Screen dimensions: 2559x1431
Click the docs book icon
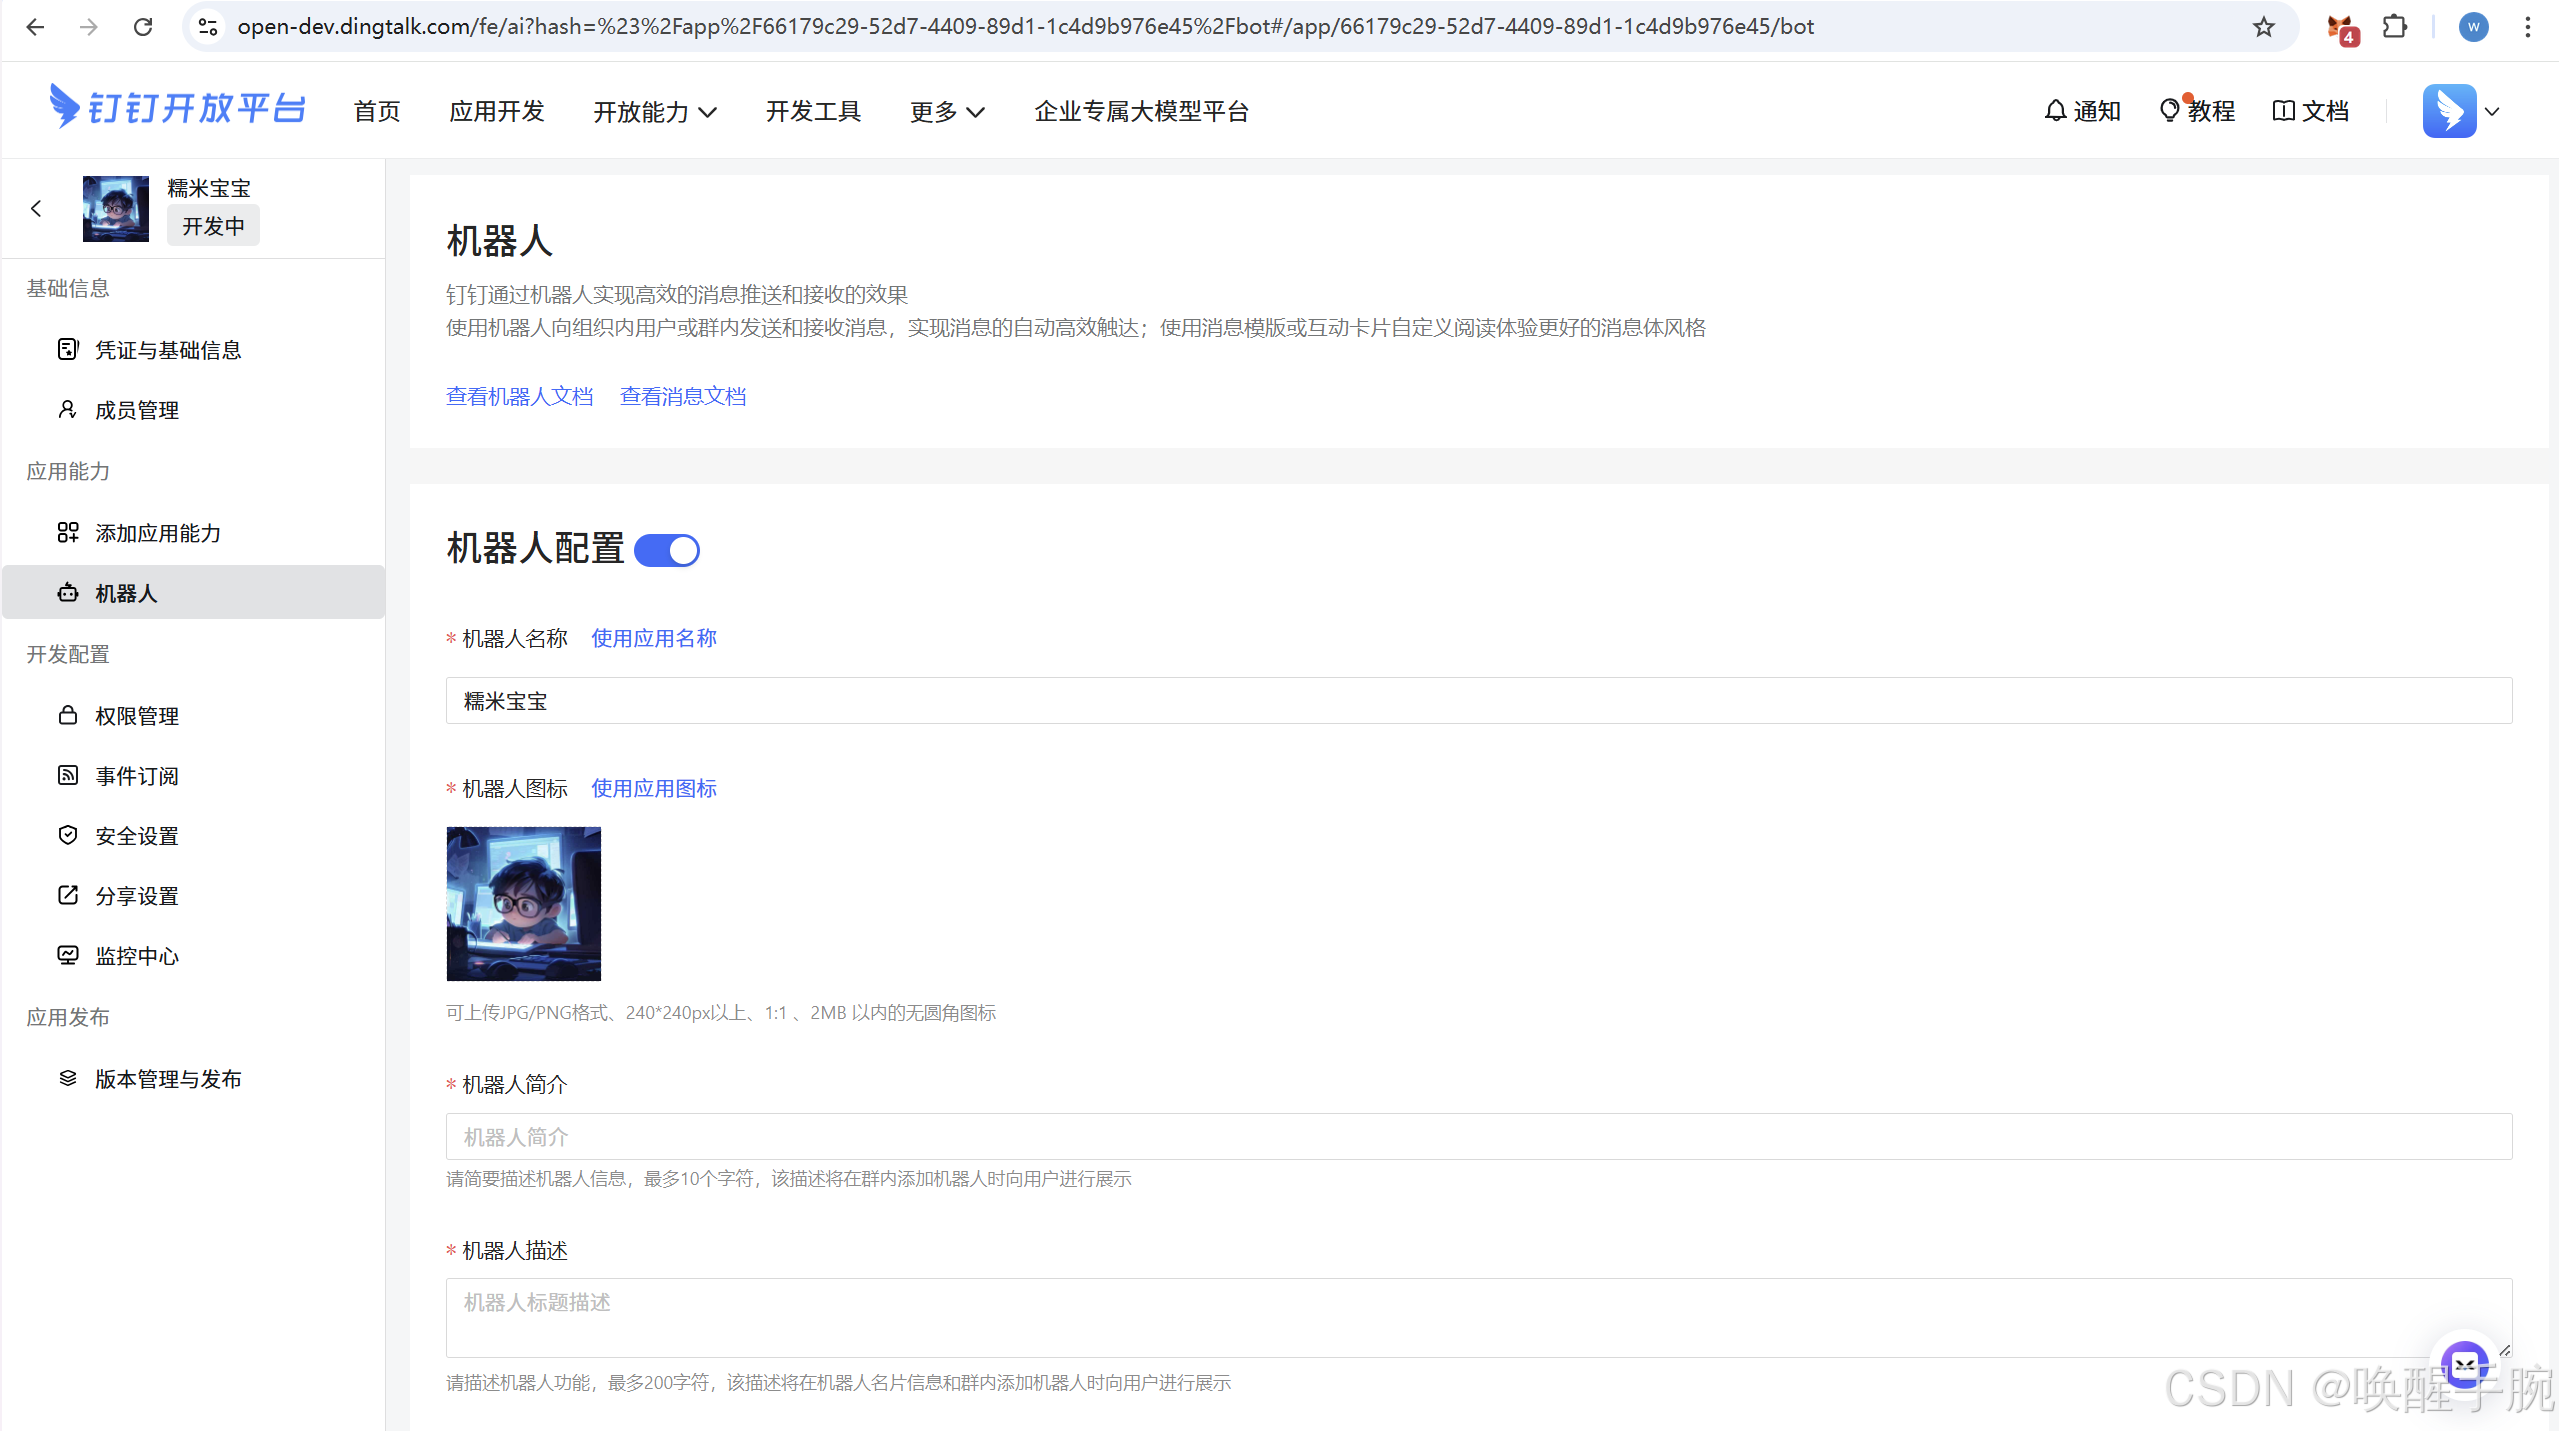click(2283, 111)
